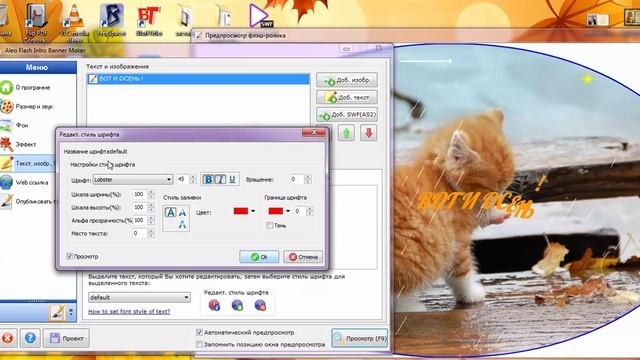Open the Размер и звук menu section
Image resolution: width=640 pixels, height=360 pixels.
[34, 107]
